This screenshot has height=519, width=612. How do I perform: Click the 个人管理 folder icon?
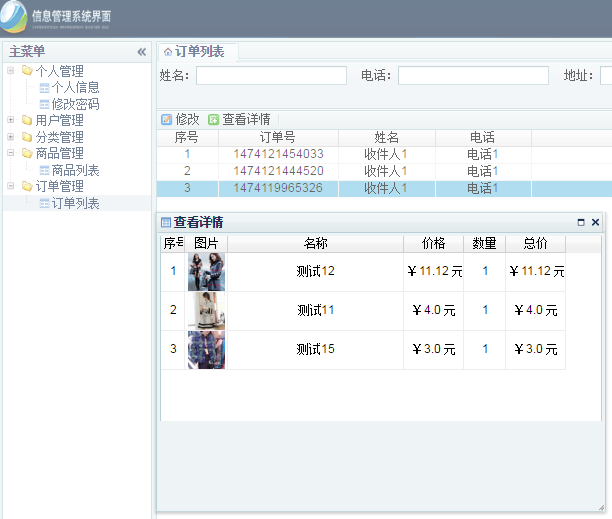(x=27, y=71)
